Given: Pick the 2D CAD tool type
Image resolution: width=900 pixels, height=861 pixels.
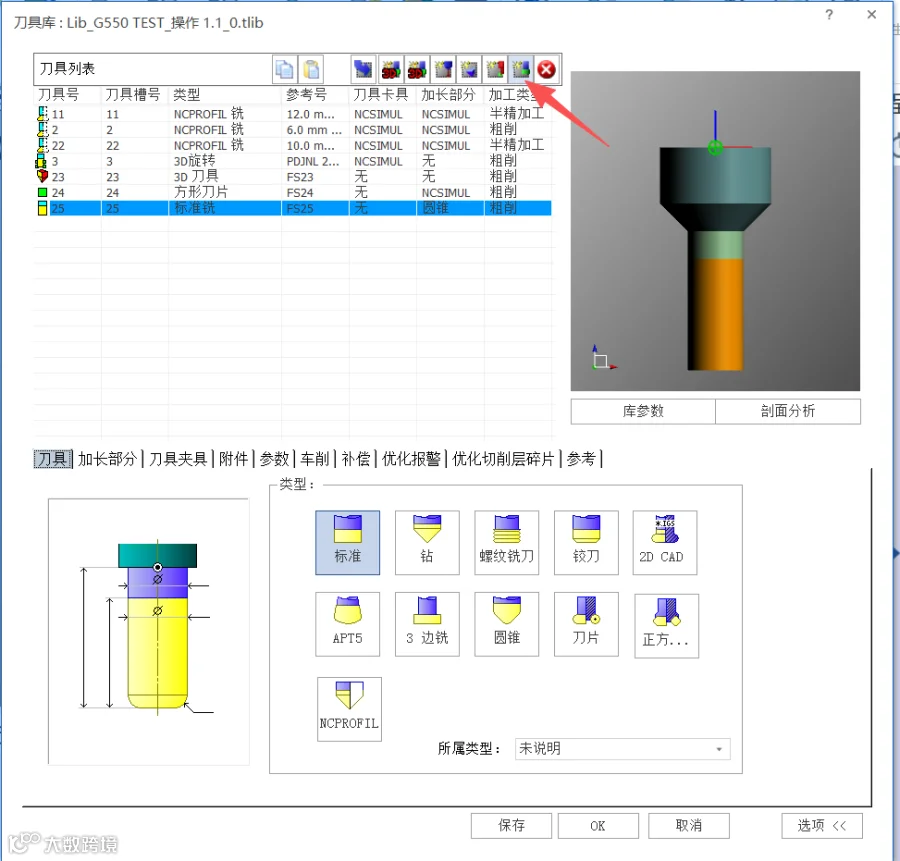Looking at the screenshot, I should pyautogui.click(x=665, y=542).
